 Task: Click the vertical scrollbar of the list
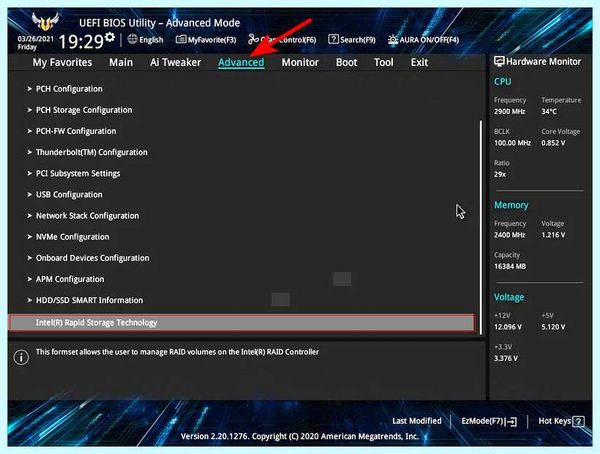click(481, 228)
